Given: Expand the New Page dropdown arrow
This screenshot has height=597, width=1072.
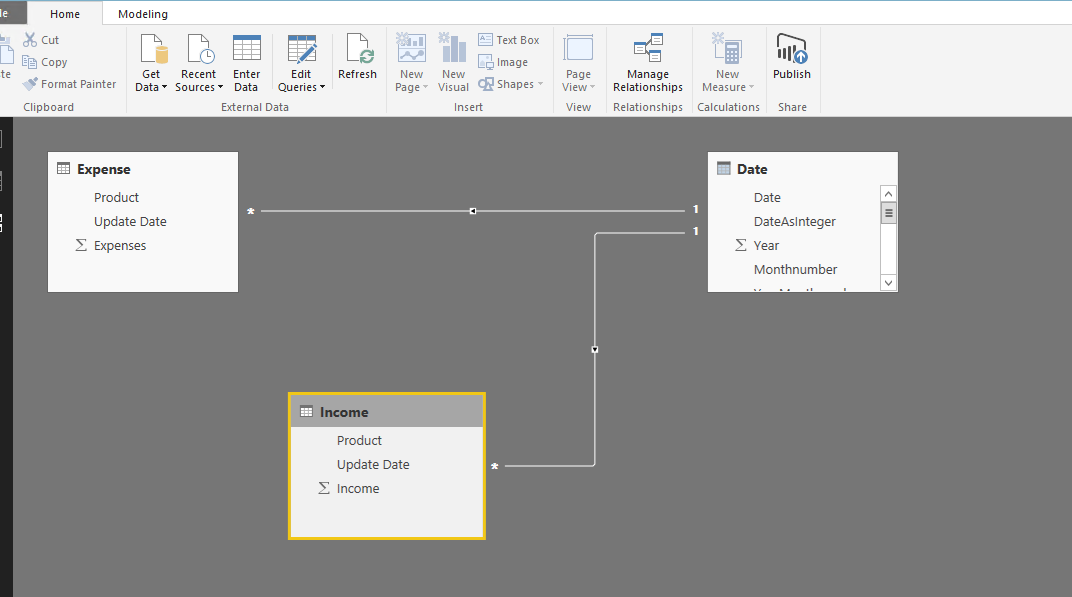Looking at the screenshot, I should click(425, 88).
